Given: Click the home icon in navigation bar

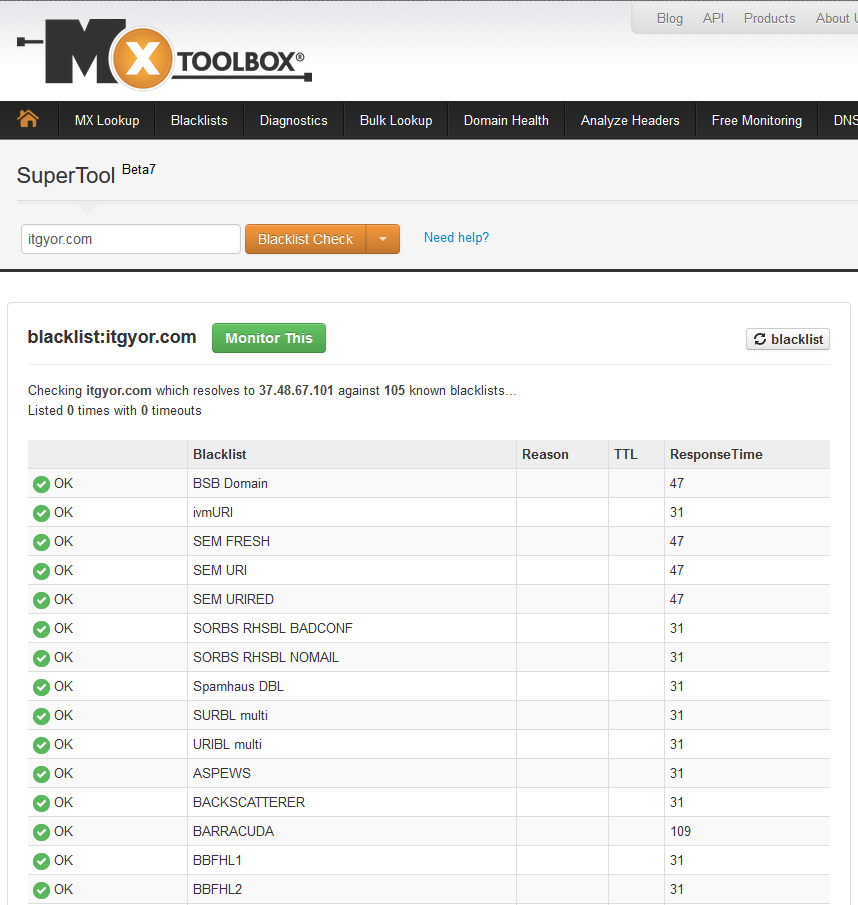Looking at the screenshot, I should (28, 119).
